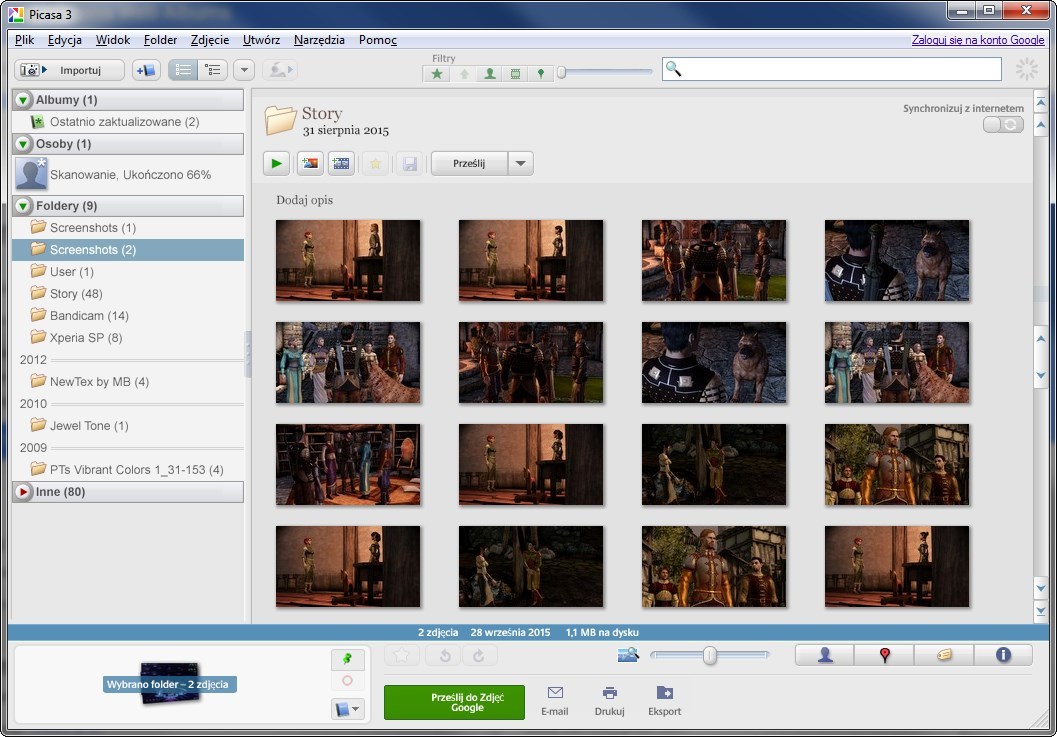Image resolution: width=1057 pixels, height=737 pixels.
Task: Expand the Inne section
Action: [23, 492]
